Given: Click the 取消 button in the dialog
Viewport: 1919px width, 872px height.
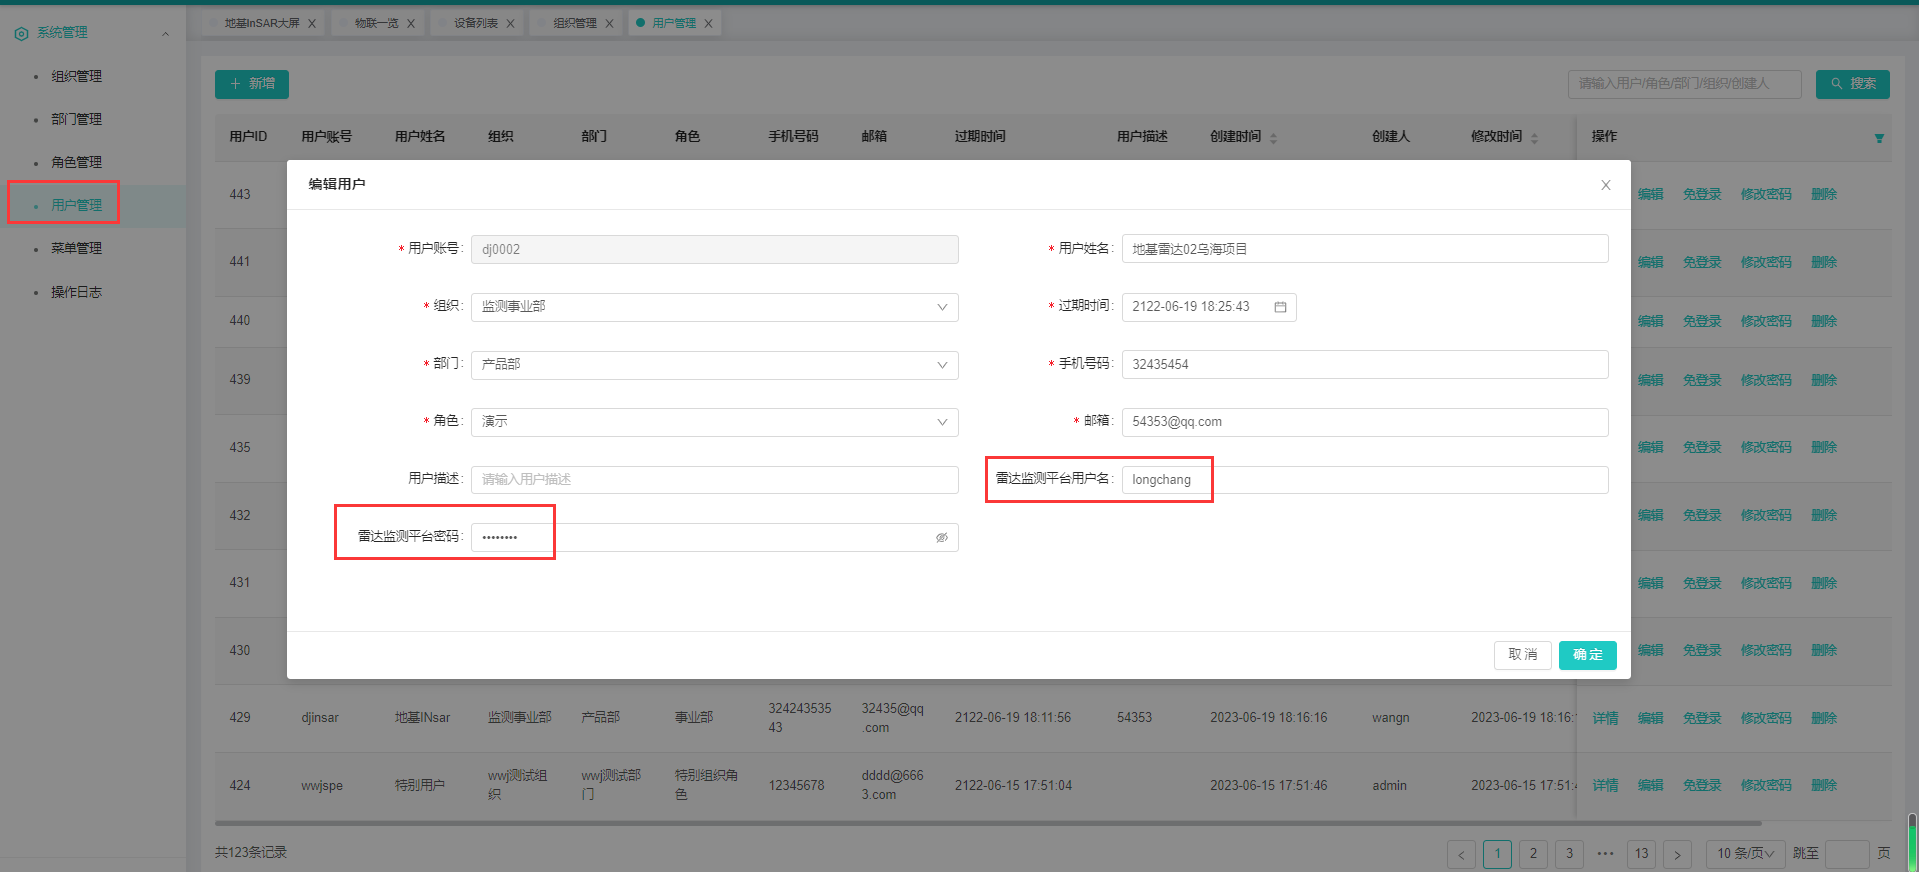Looking at the screenshot, I should pyautogui.click(x=1522, y=655).
